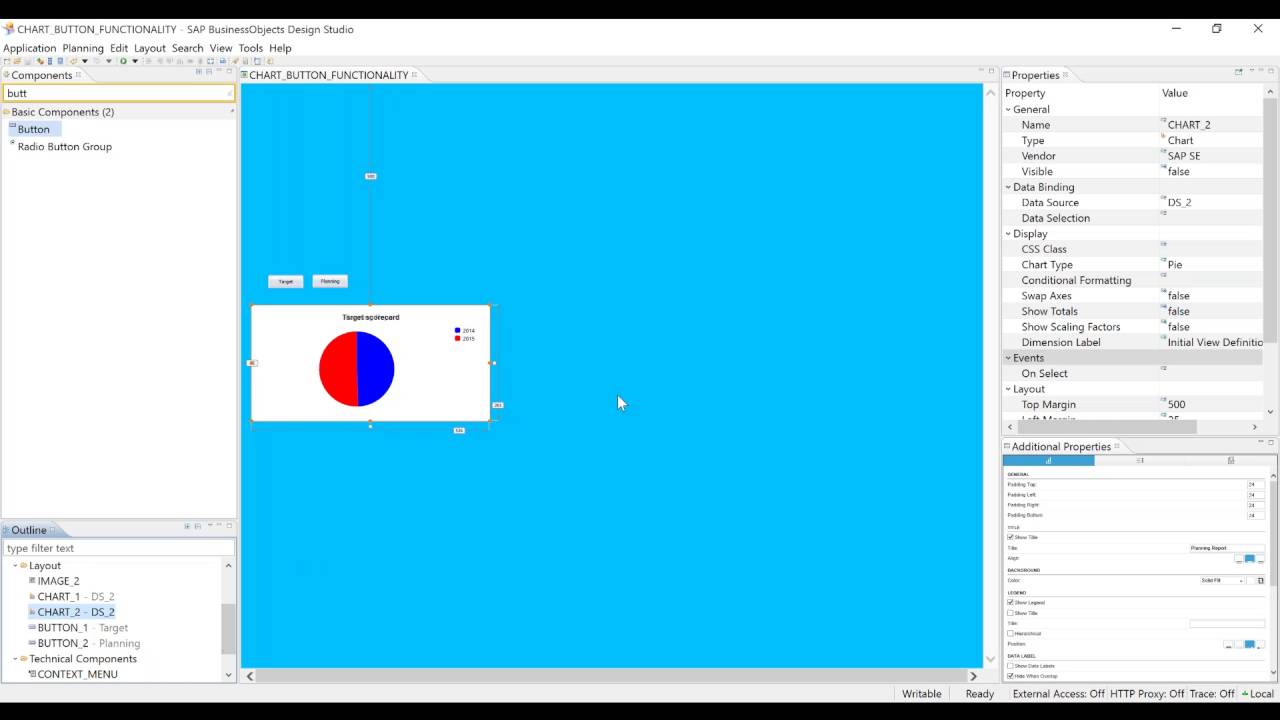Viewport: 1280px width, 720px height.
Task: Click the CONTEXT_MENU component icon in Outline
Action: (32, 674)
